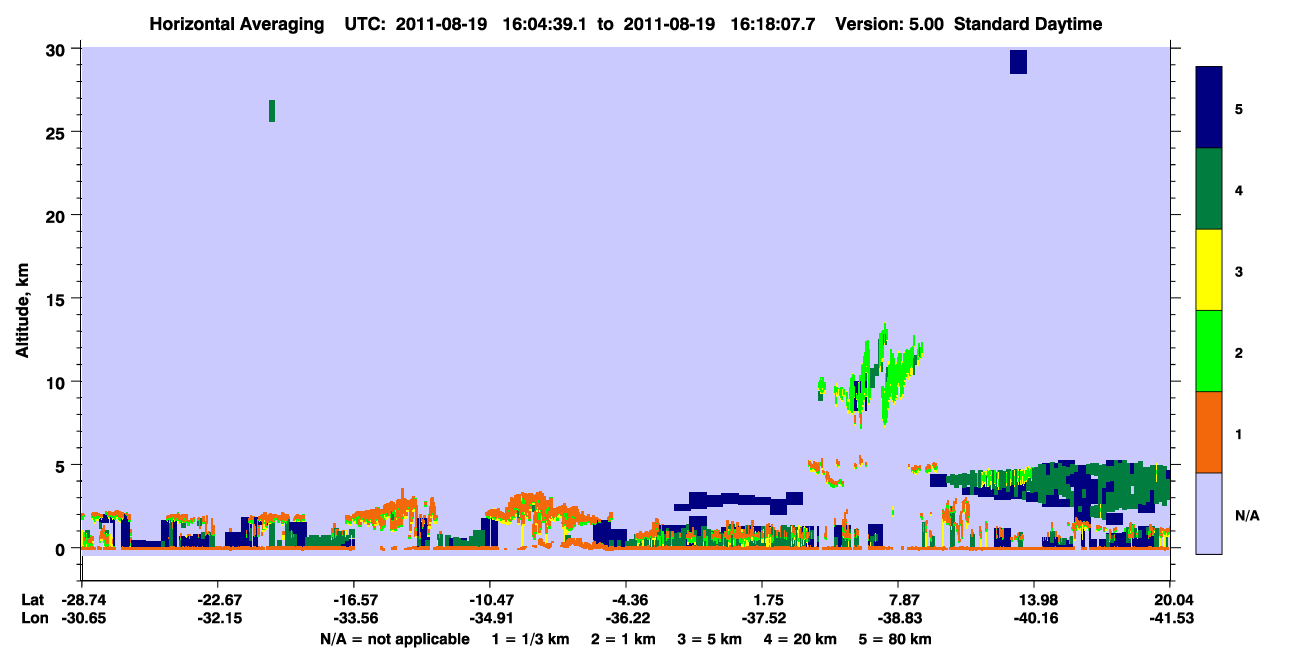Click the lavender N/A colorbar segment
1300x667 pixels.
[1209, 513]
